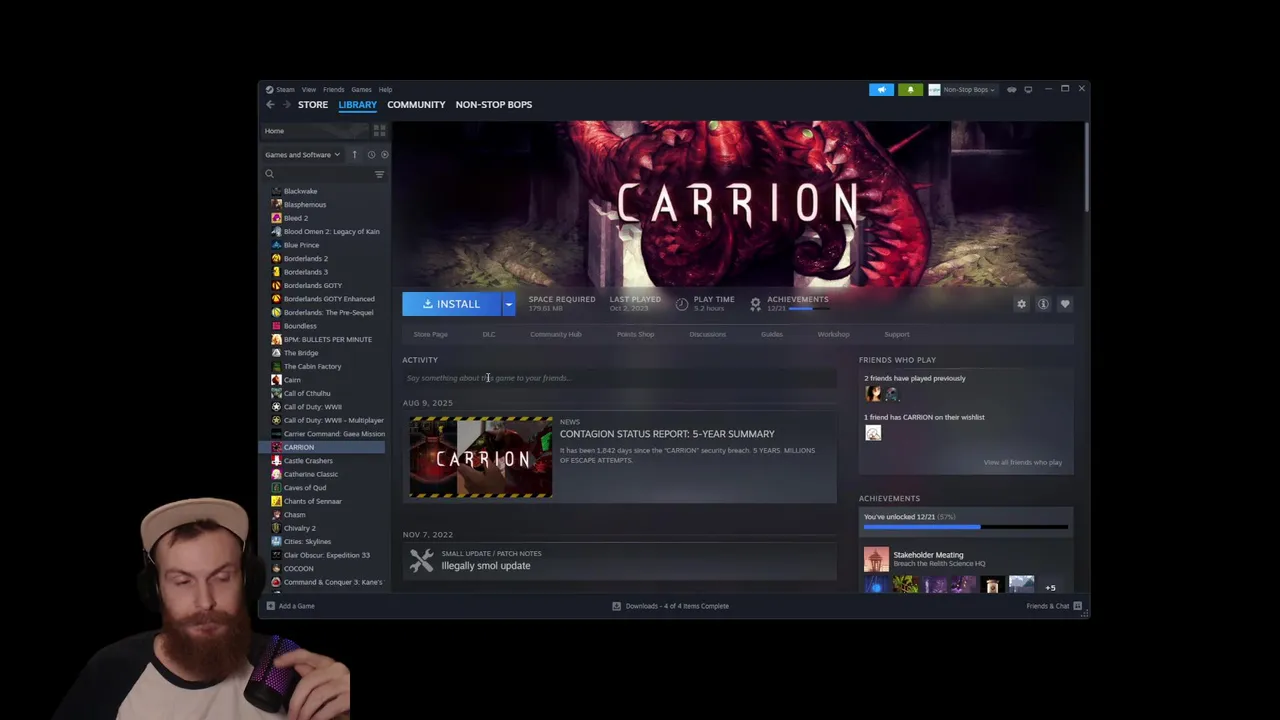Open Downloads 4 of 4 Items Complete
Viewport: 1280px width, 720px height.
[670, 606]
